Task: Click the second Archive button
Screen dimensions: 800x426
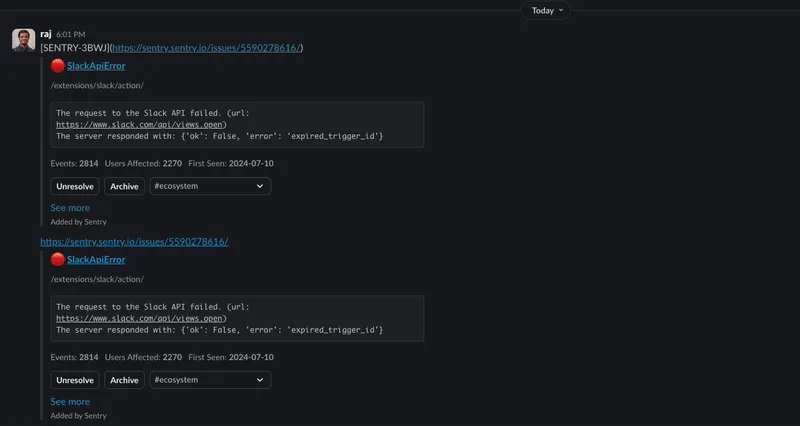Action: click(124, 380)
